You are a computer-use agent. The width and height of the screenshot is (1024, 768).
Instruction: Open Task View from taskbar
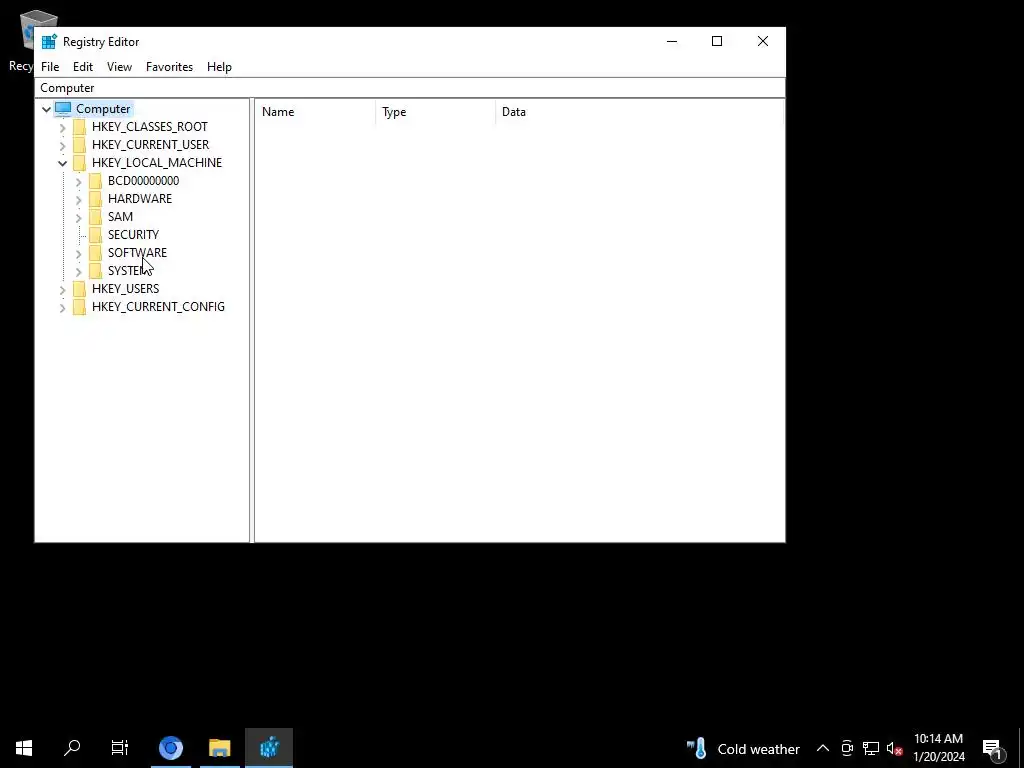tap(120, 748)
